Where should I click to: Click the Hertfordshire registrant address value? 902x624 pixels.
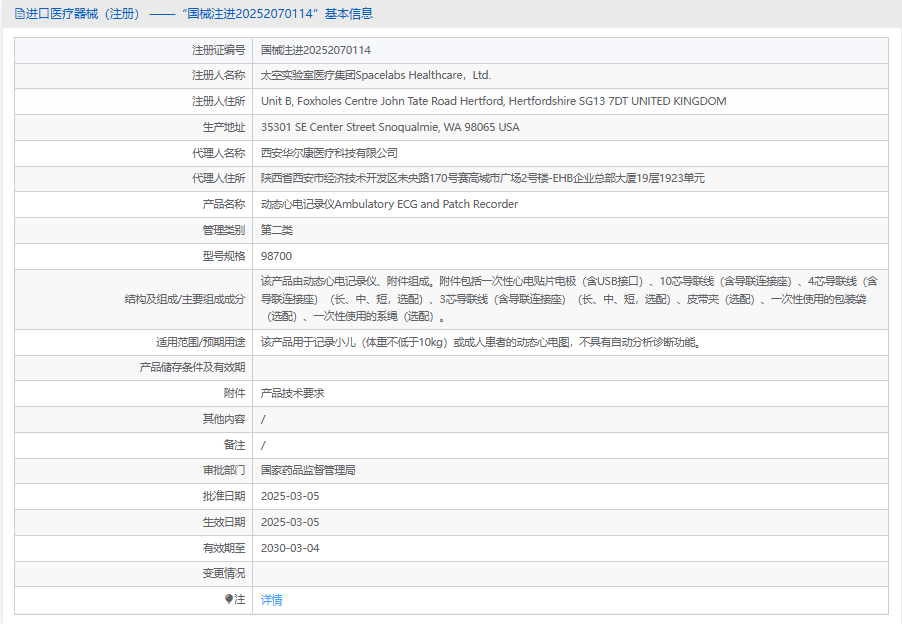click(x=493, y=101)
